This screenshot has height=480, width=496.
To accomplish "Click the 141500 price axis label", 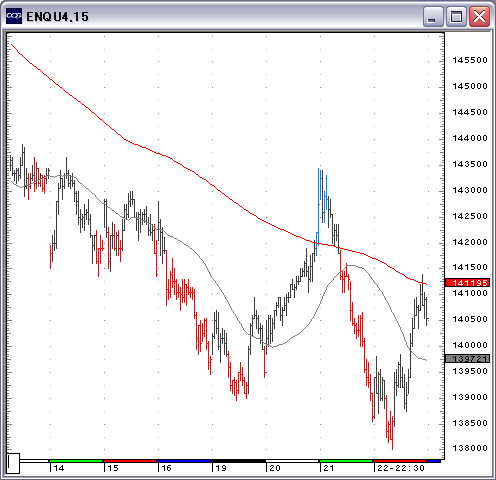I will coord(470,267).
